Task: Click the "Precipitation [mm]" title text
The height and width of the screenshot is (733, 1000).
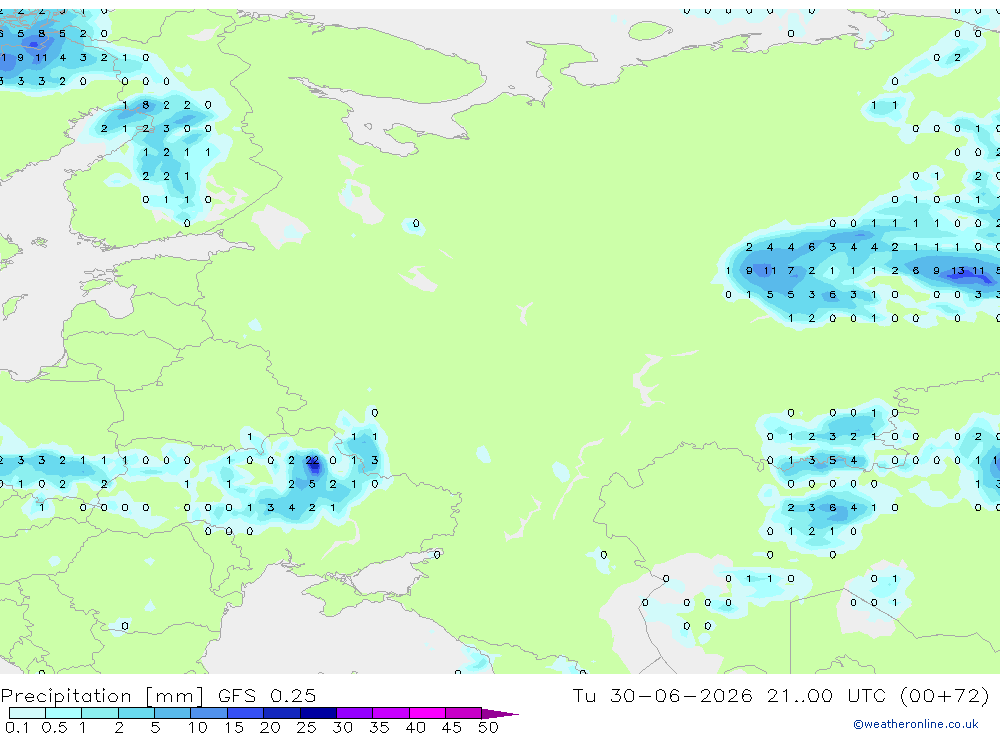Action: click(103, 695)
